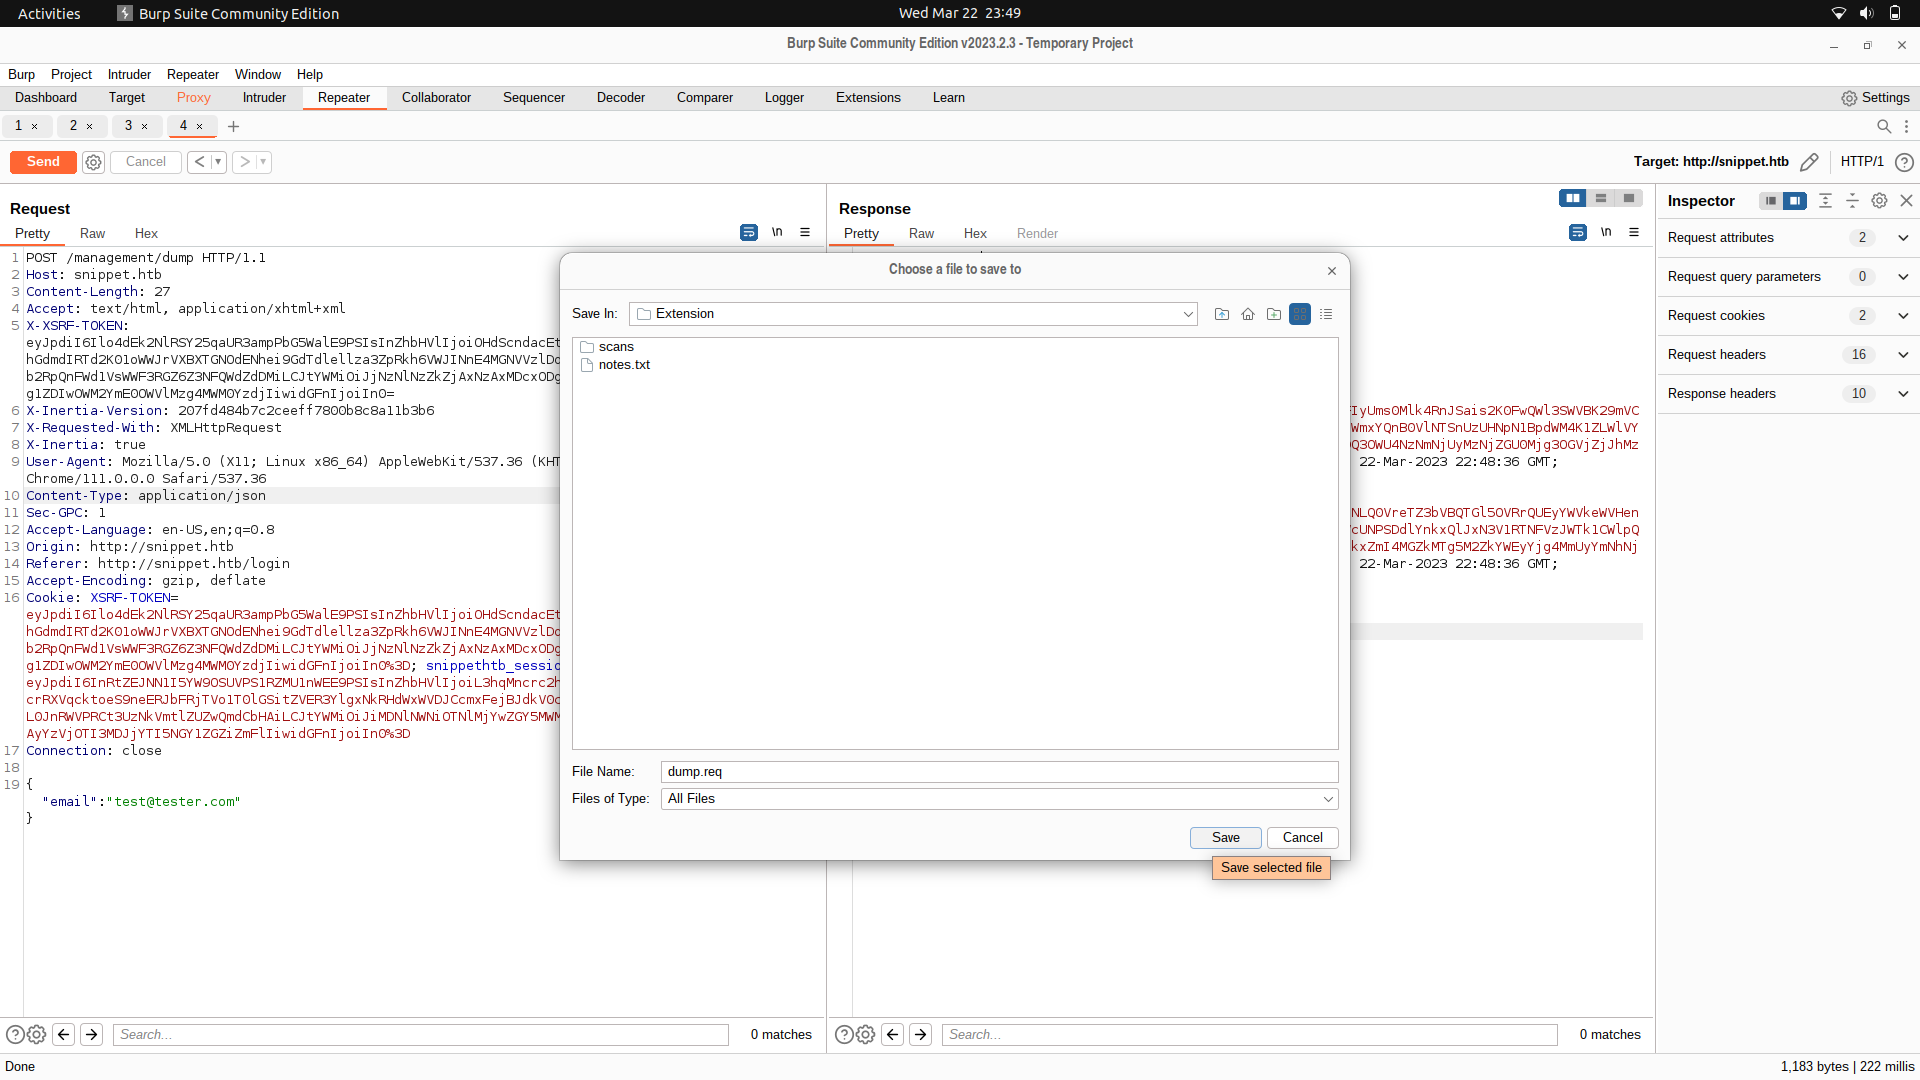Image resolution: width=1920 pixels, height=1080 pixels.
Task: Pin the Inspector to the left side
Action: (1770, 200)
